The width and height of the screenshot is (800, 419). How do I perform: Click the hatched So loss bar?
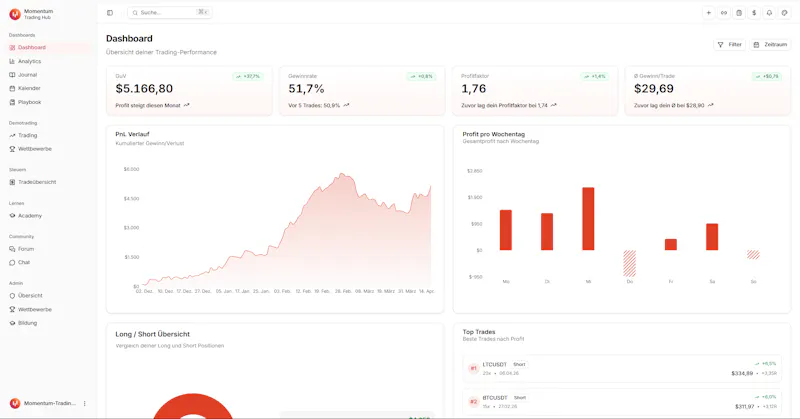754,255
